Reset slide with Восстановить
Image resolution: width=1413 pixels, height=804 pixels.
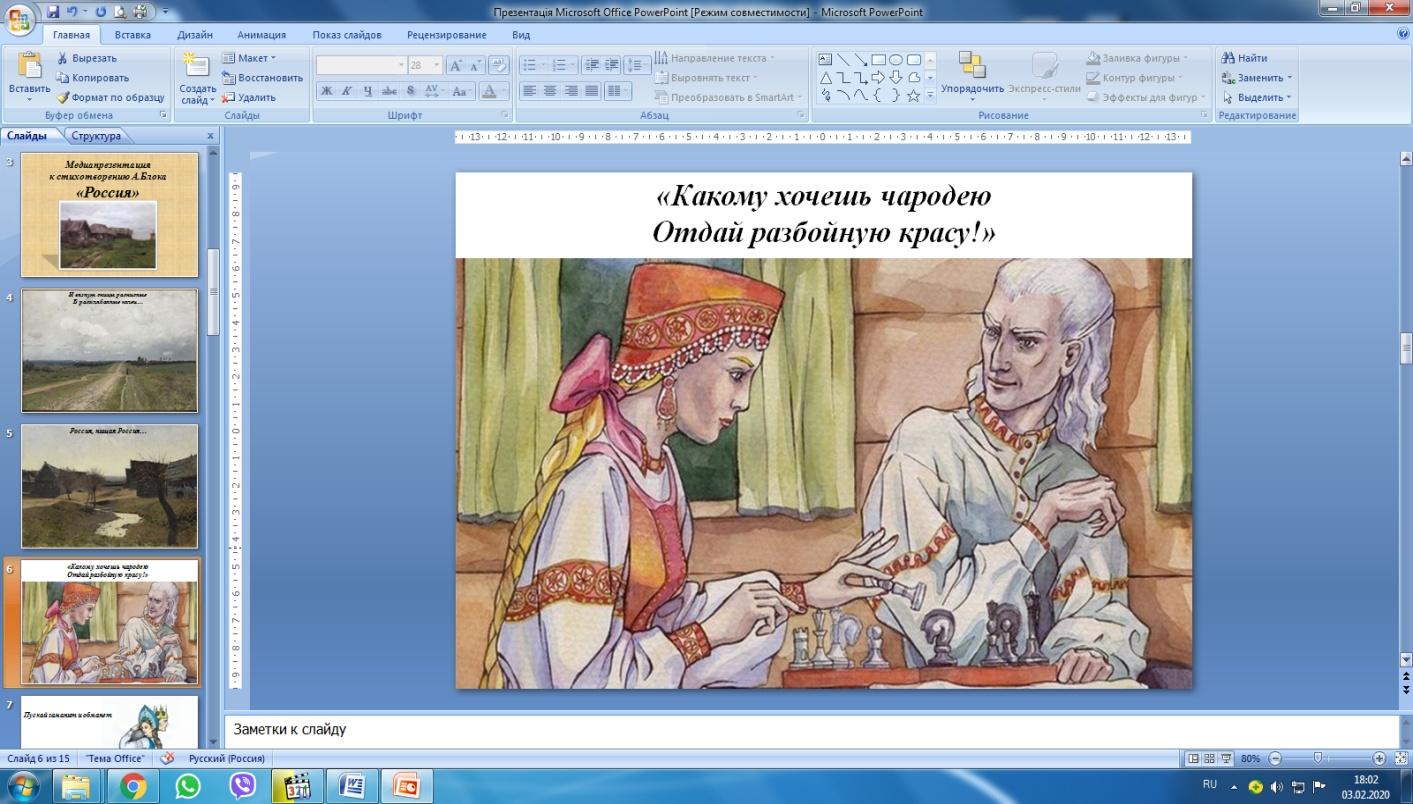pos(262,78)
